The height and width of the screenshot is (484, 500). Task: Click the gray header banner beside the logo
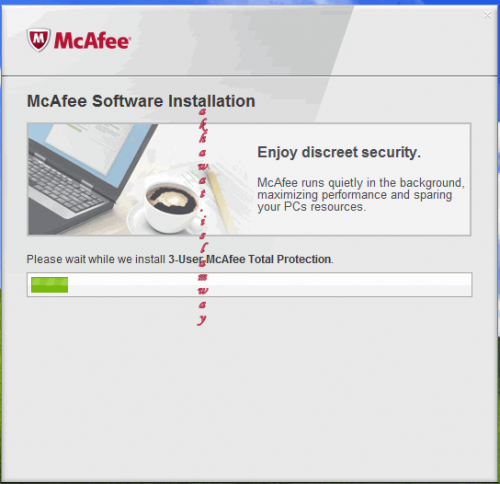[x=300, y=40]
